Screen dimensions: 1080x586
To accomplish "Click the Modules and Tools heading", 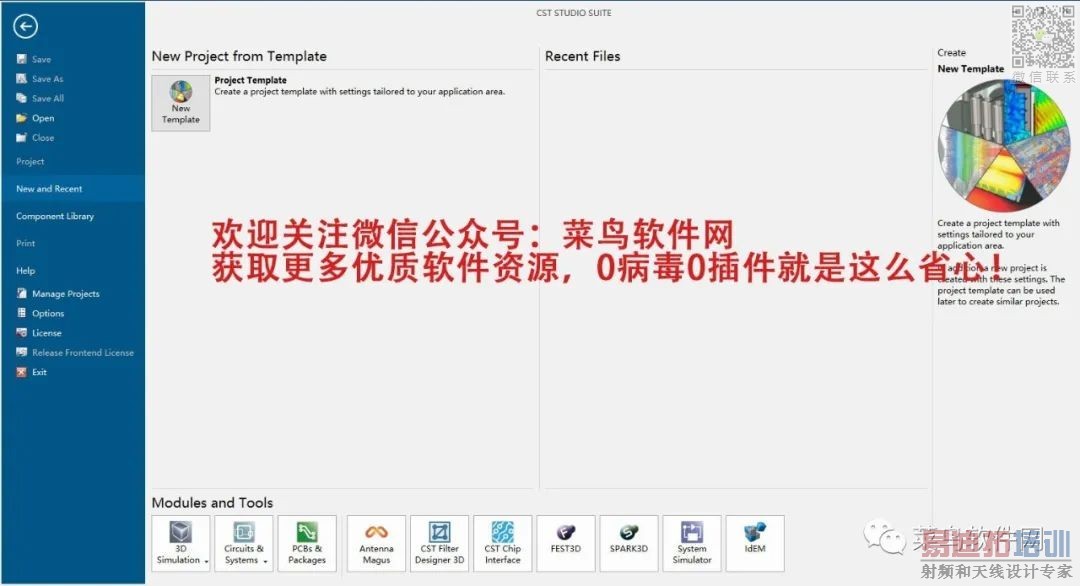I will 212,503.
